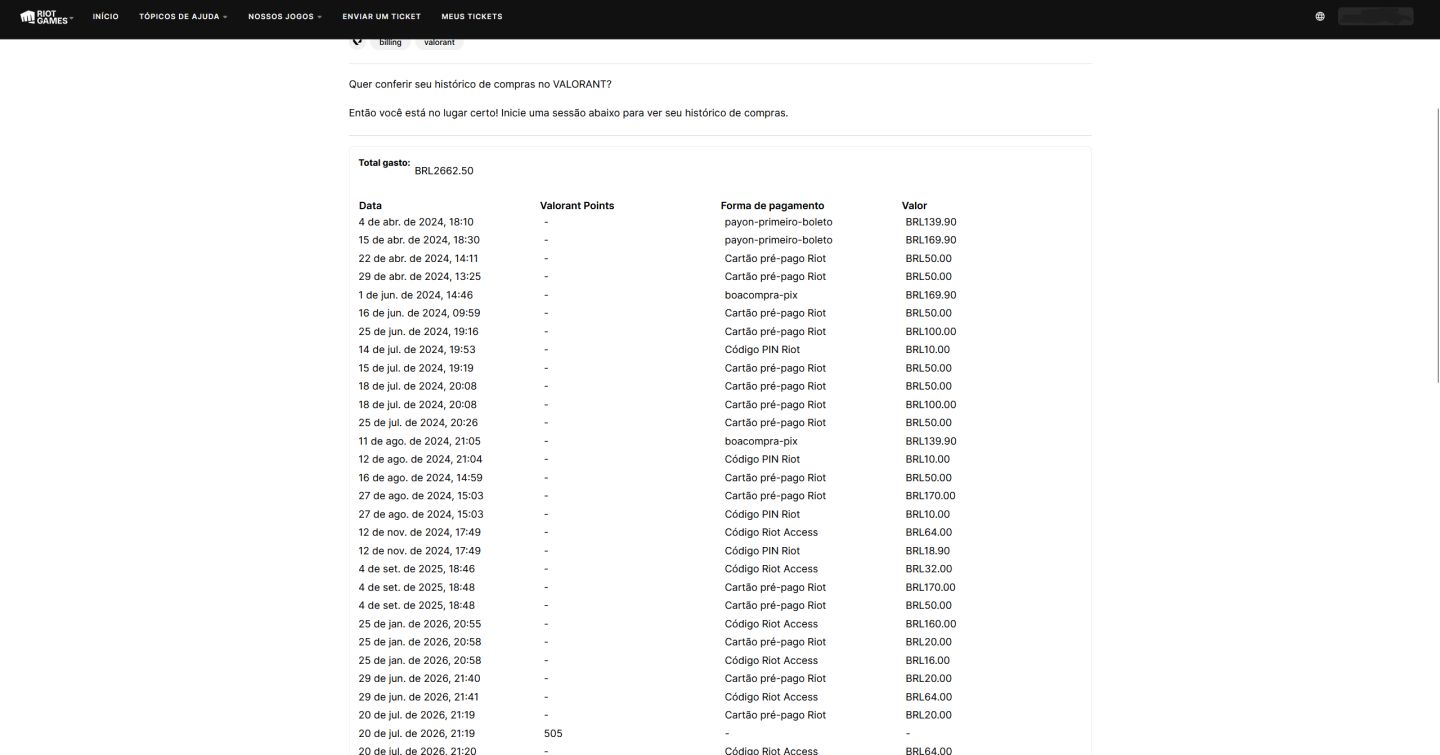The width and height of the screenshot is (1440, 755).
Task: Select value BRL160.00
Action: click(x=931, y=624)
